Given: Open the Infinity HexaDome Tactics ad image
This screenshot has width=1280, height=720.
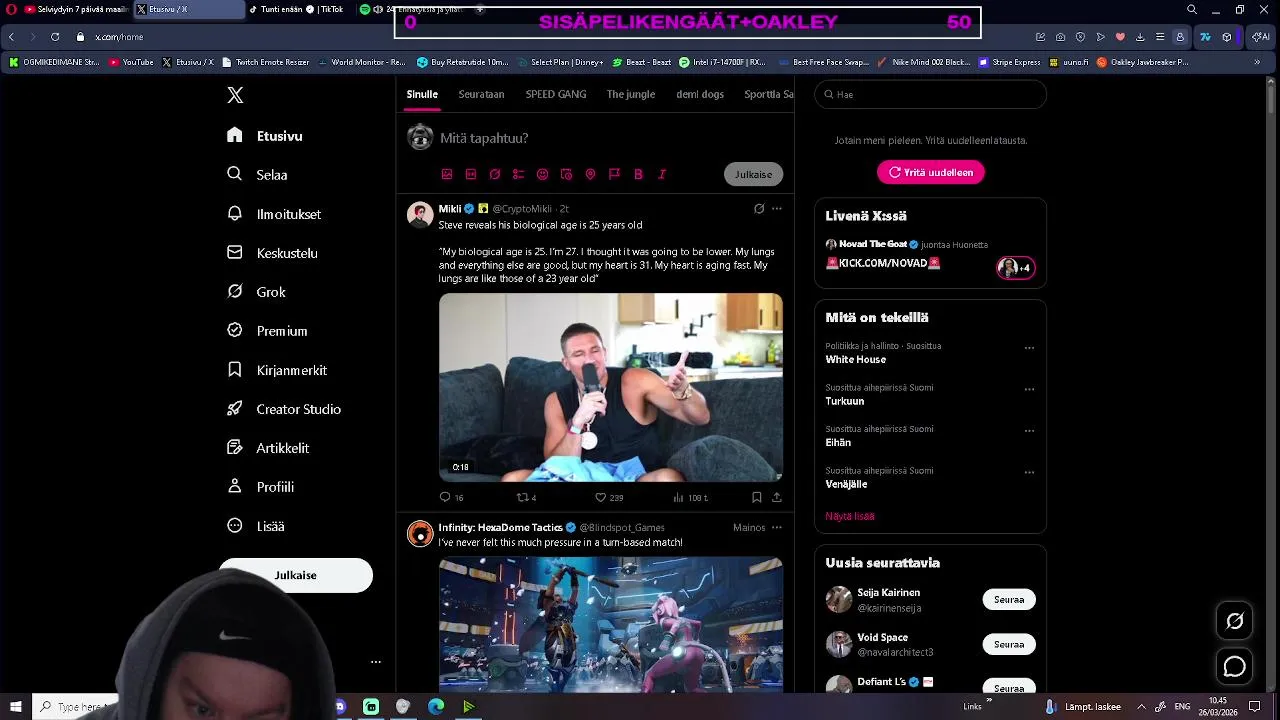Looking at the screenshot, I should [x=611, y=624].
